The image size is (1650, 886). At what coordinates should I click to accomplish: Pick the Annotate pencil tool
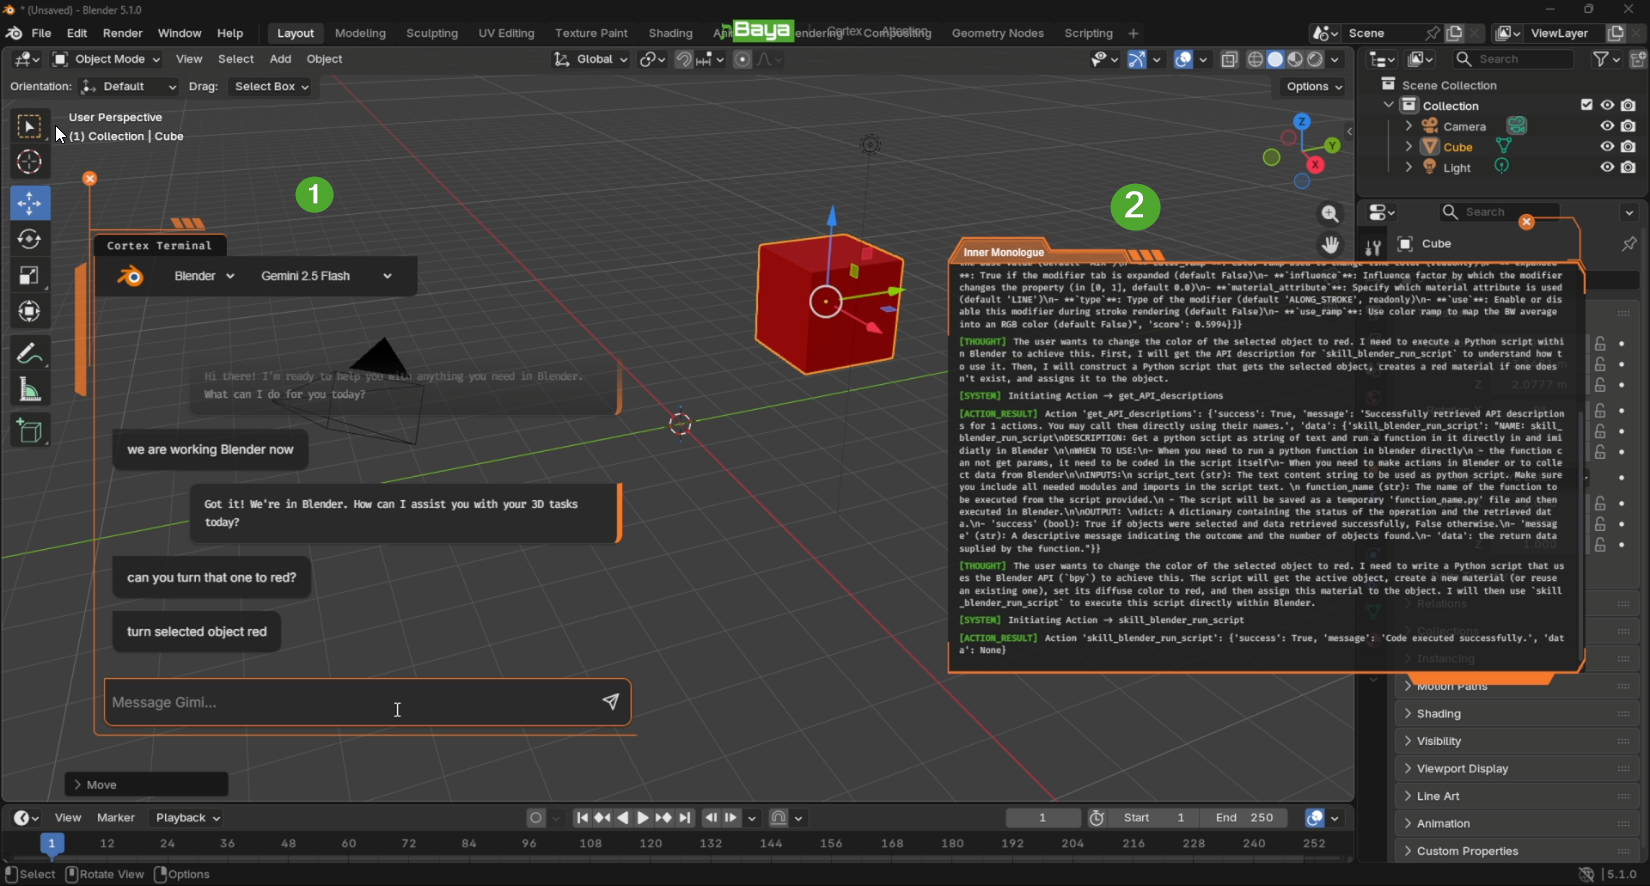(x=29, y=354)
